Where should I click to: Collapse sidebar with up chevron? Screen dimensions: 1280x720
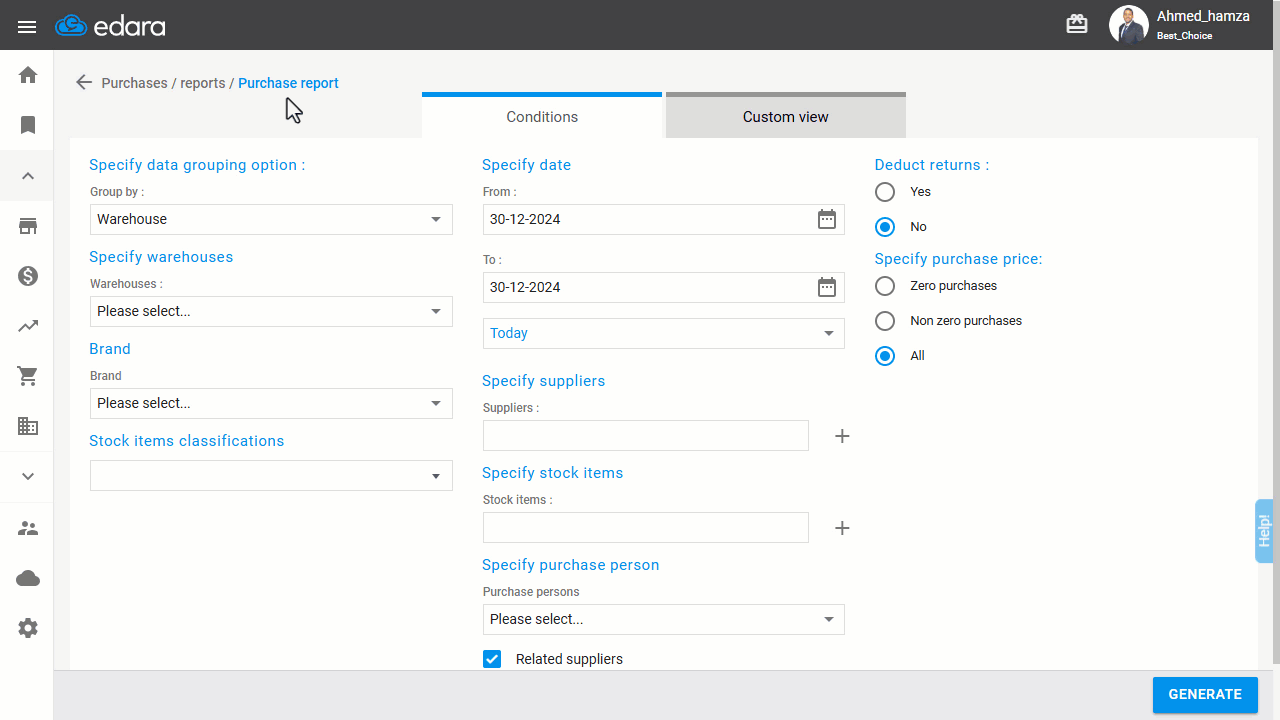tap(28, 176)
